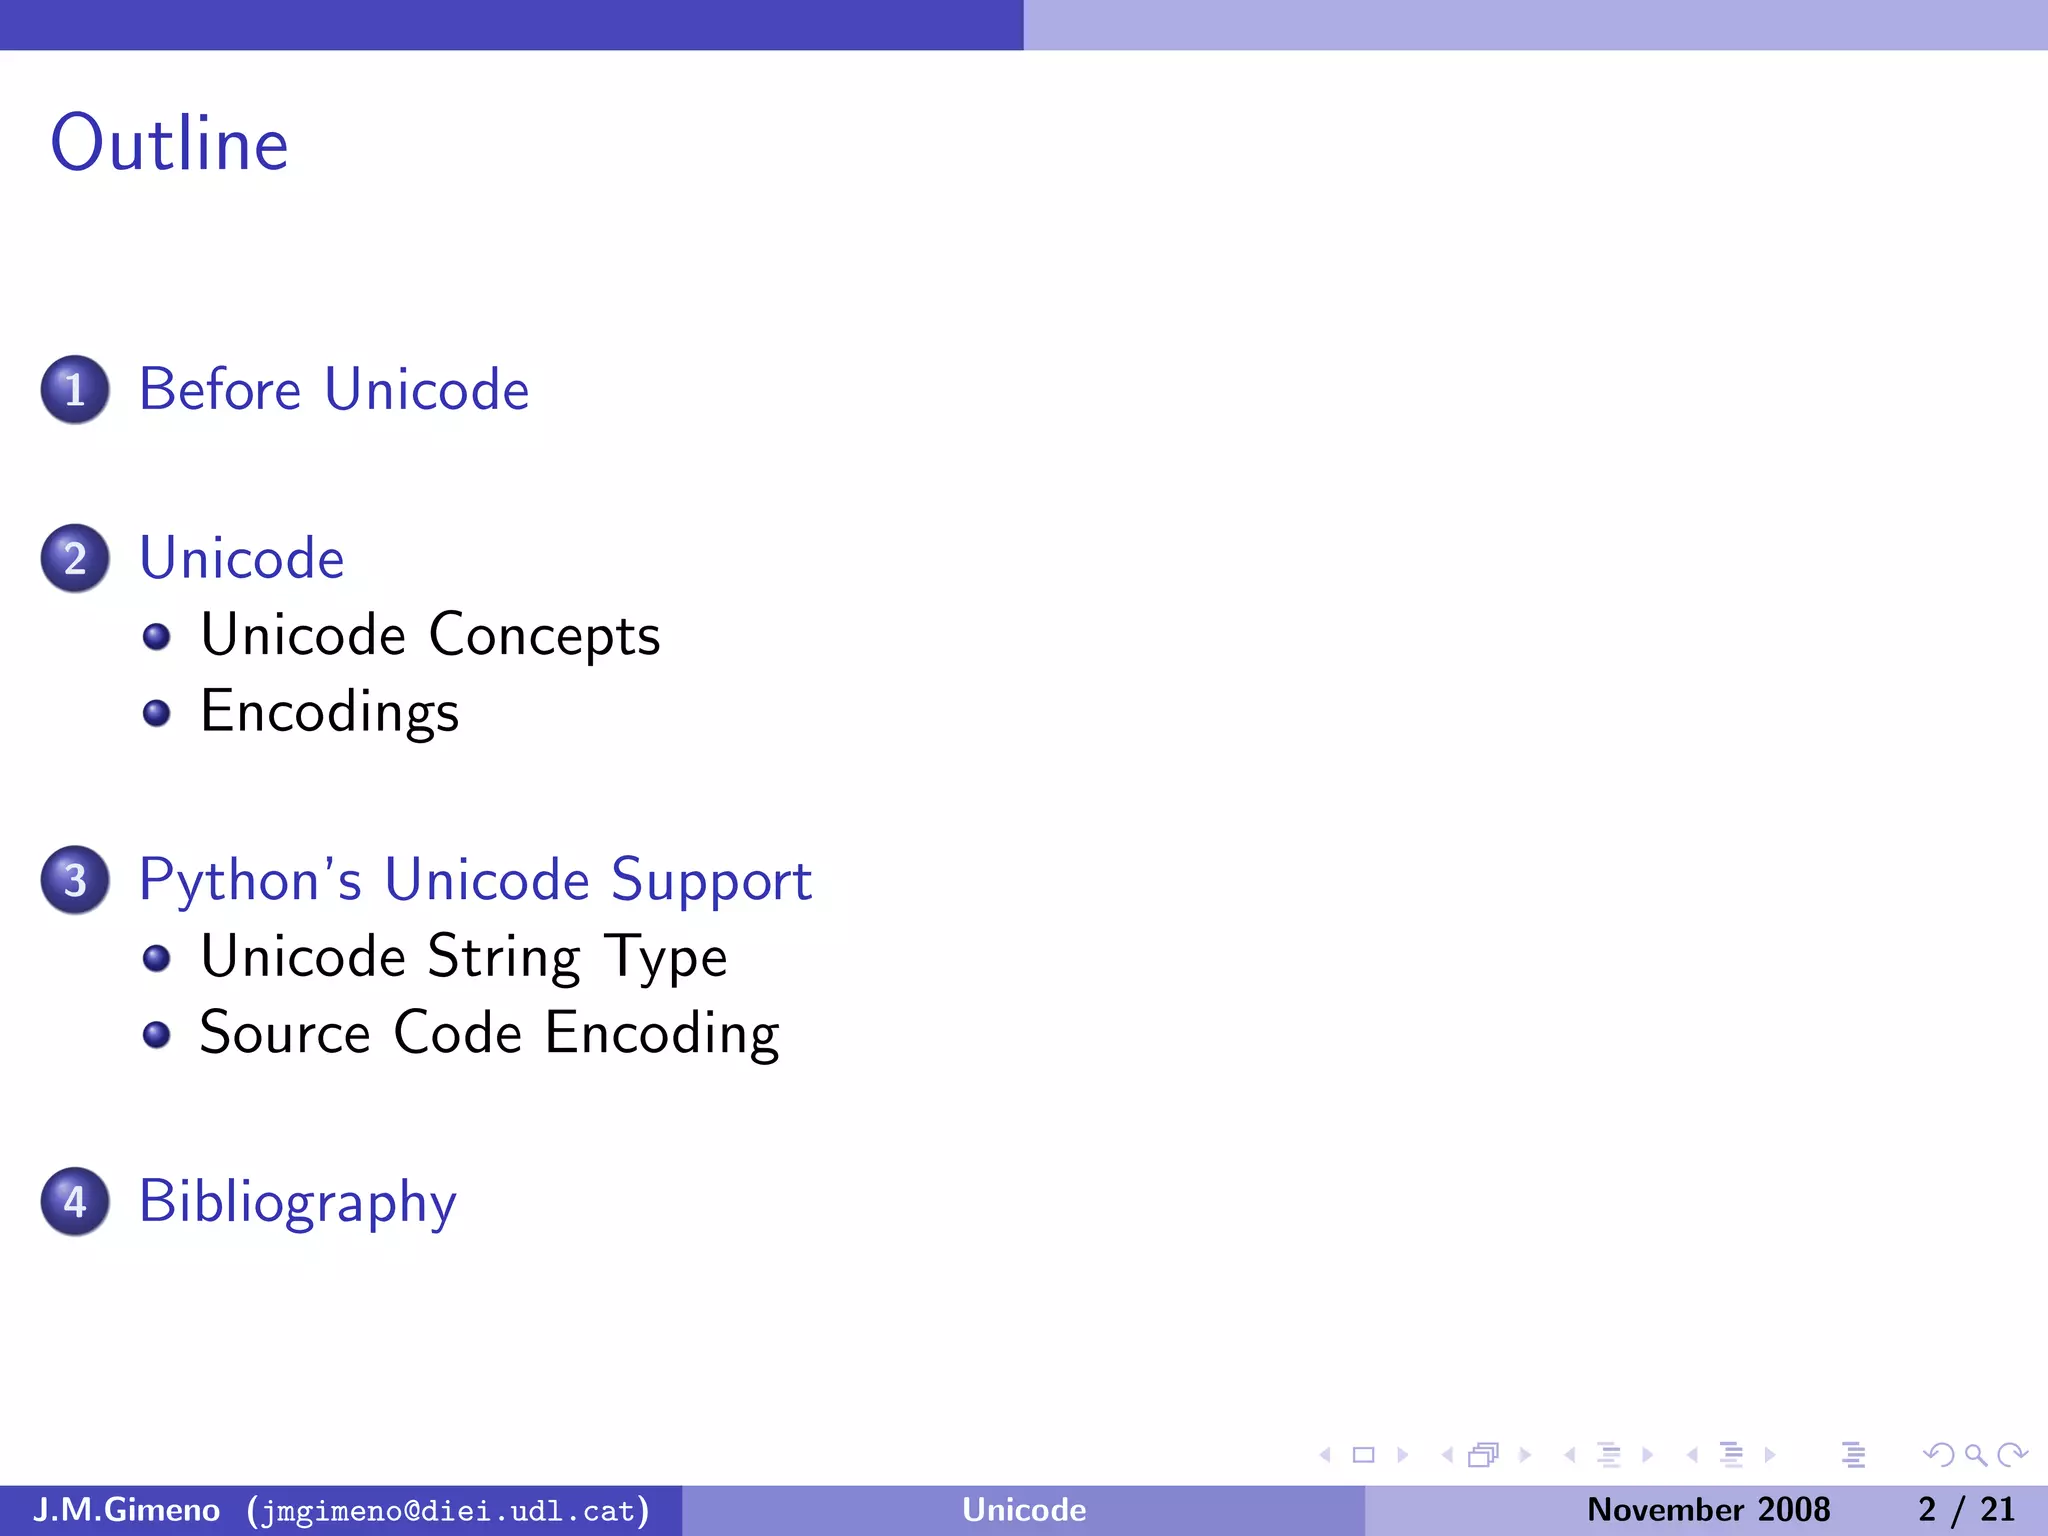Click the previous slide arrow

1326,1455
